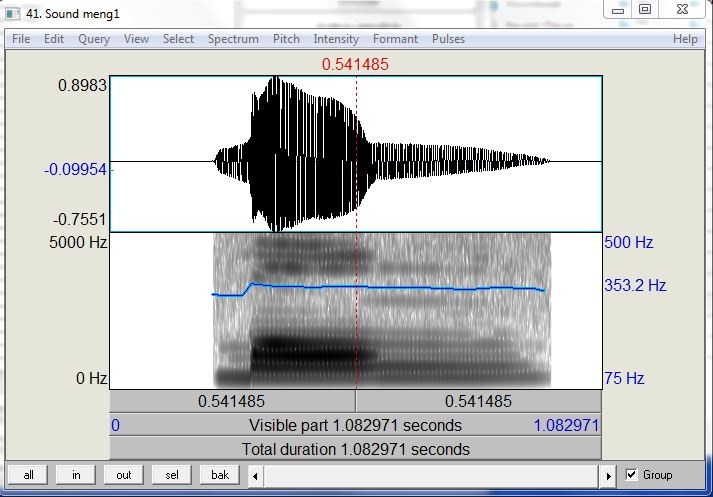This screenshot has height=497, width=713.
Task: Click the -0.09954 amplitude value label
Action: [76, 170]
